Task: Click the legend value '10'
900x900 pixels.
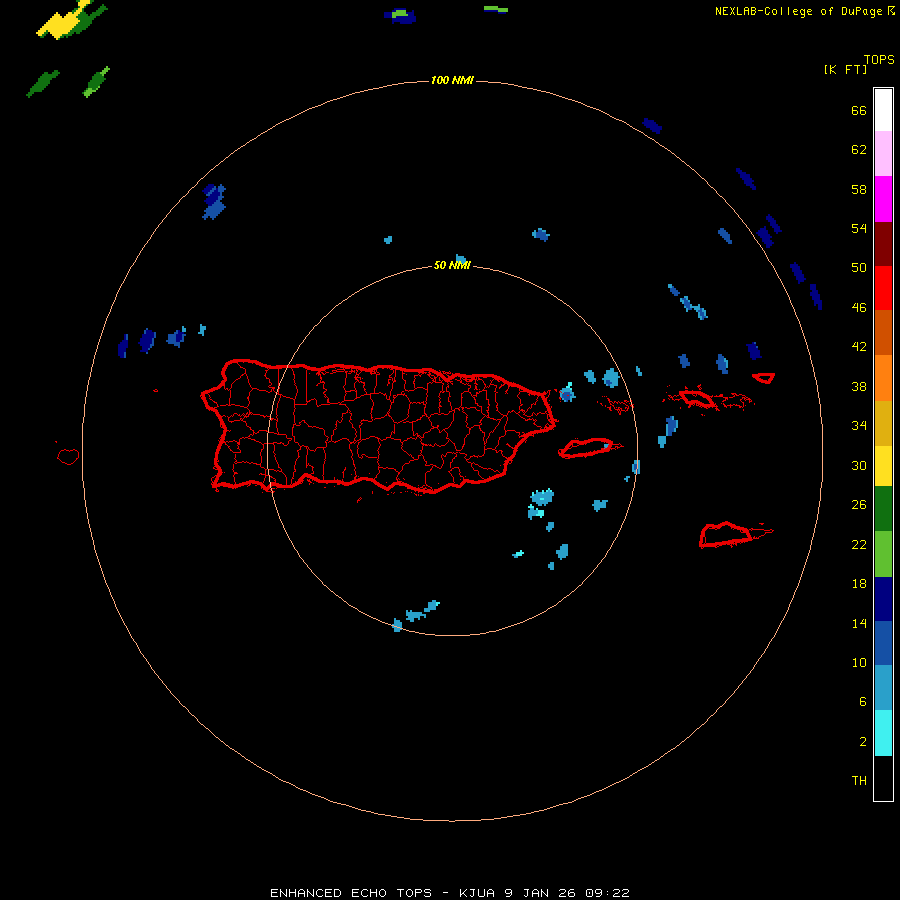Action: point(859,662)
